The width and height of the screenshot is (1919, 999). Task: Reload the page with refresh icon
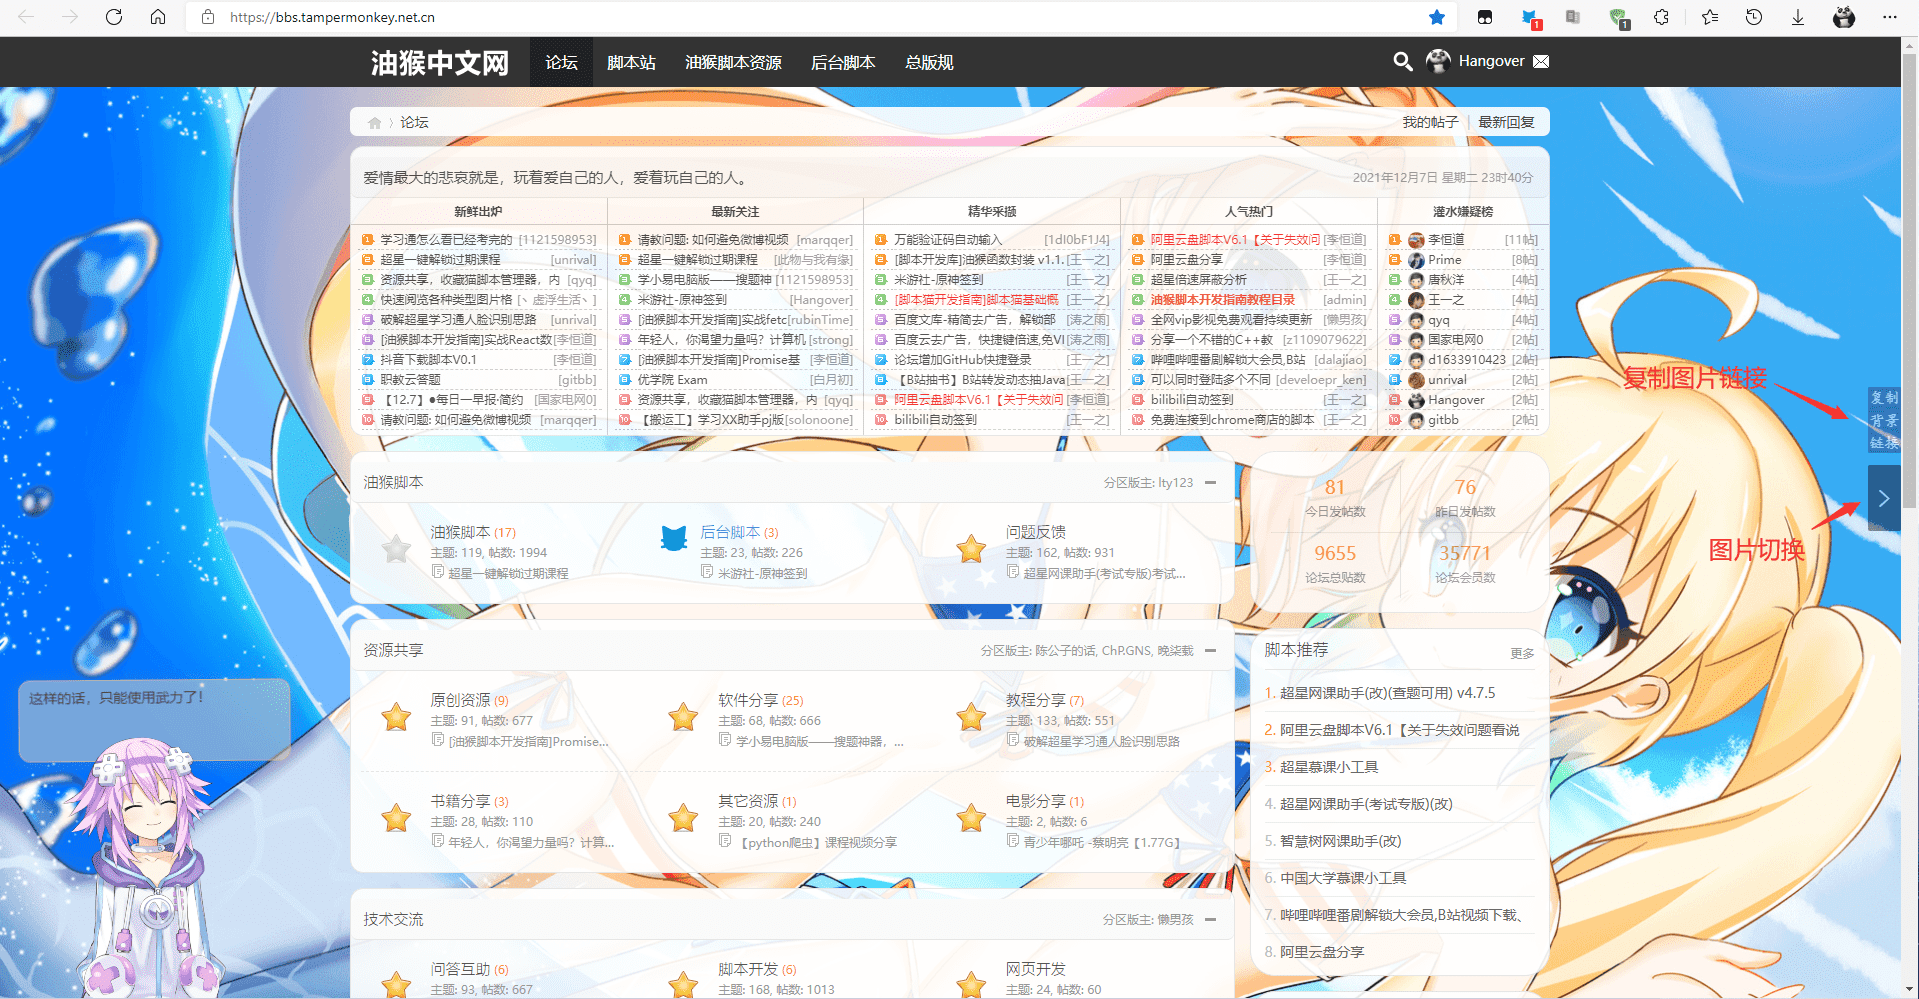point(114,17)
